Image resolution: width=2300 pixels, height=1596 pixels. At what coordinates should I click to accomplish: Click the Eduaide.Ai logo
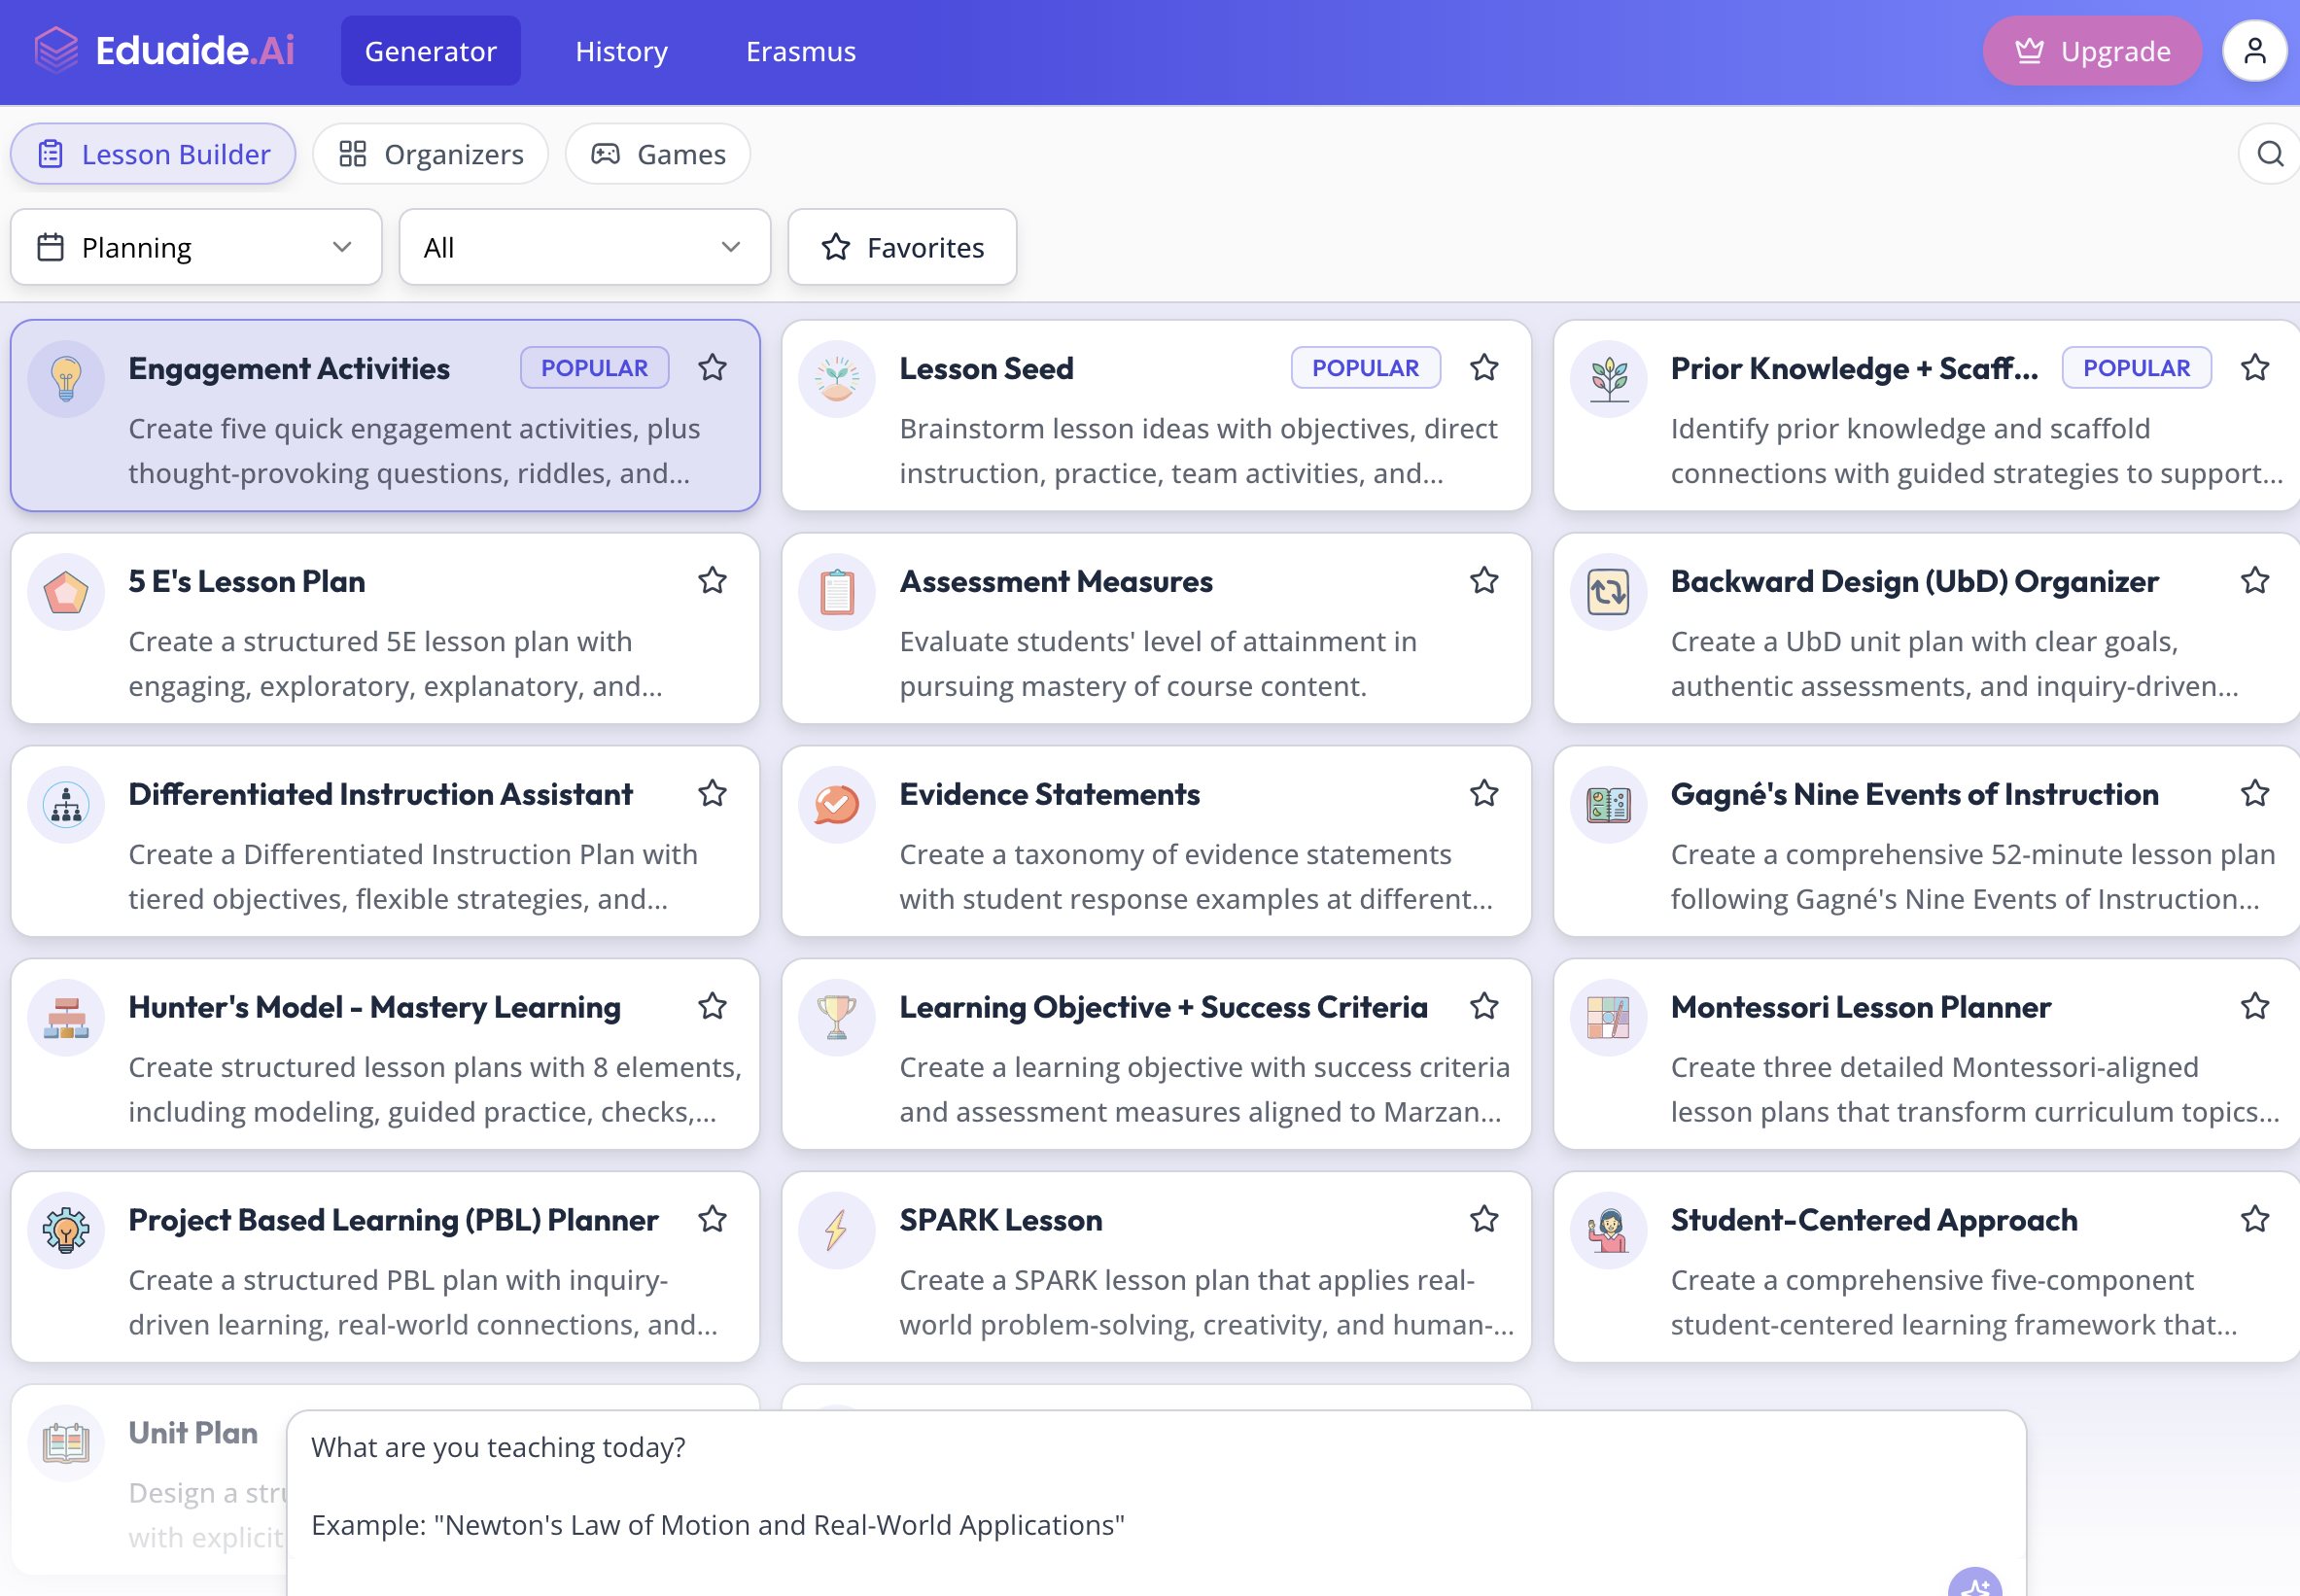point(164,50)
